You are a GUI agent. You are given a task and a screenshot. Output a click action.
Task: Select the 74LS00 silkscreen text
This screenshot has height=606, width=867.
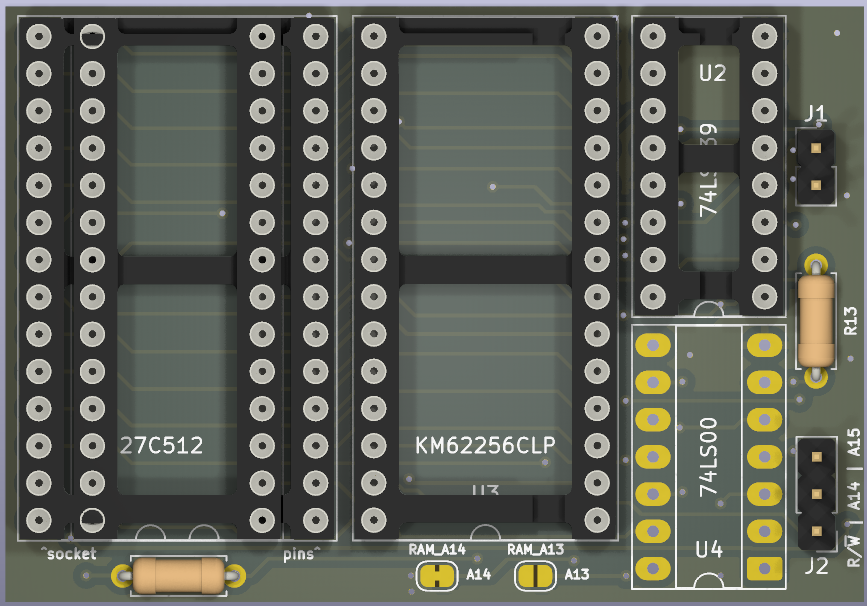(708, 457)
